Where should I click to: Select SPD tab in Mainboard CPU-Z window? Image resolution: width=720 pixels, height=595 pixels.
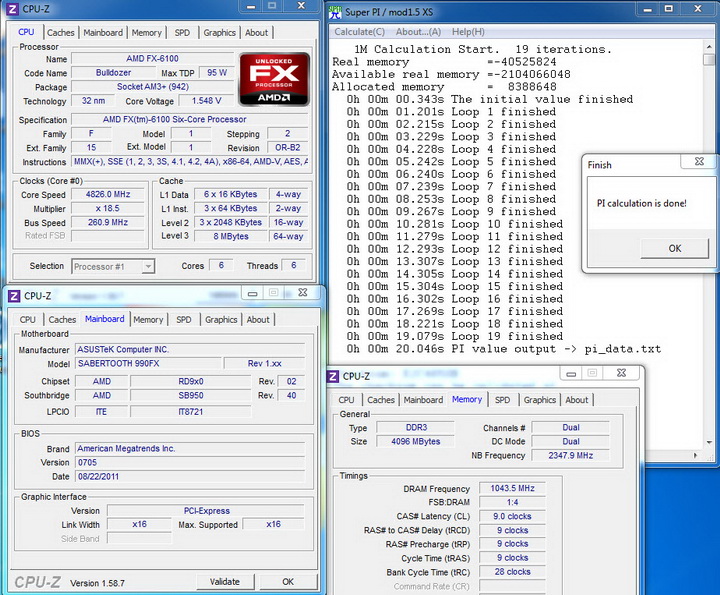coord(184,320)
